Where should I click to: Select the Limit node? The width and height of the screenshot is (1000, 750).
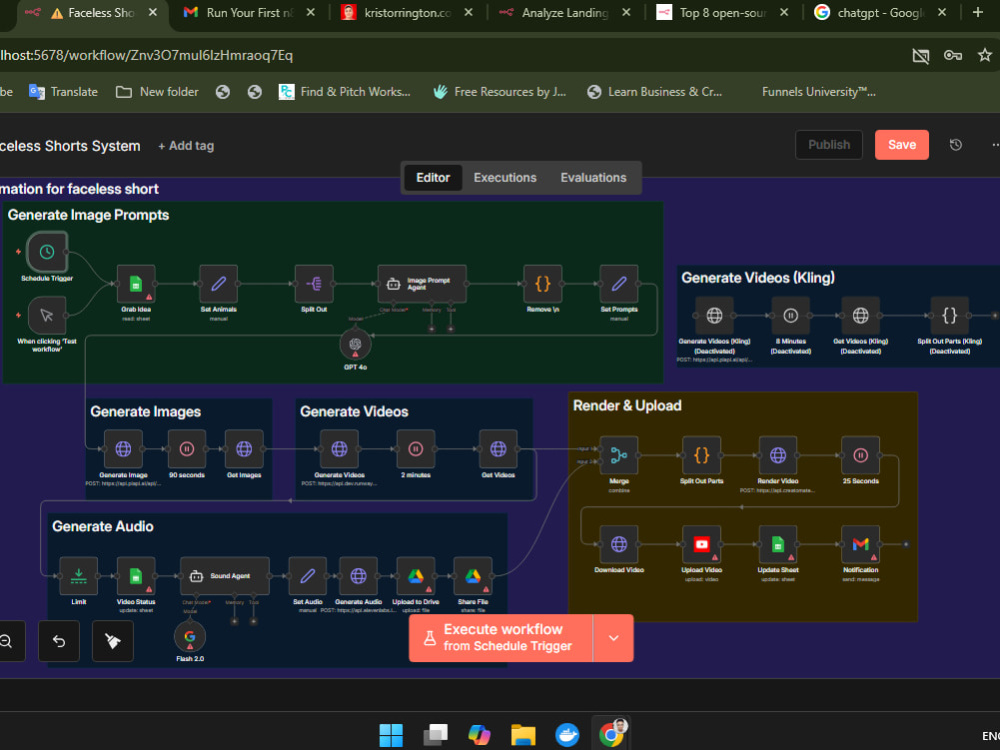[78, 576]
